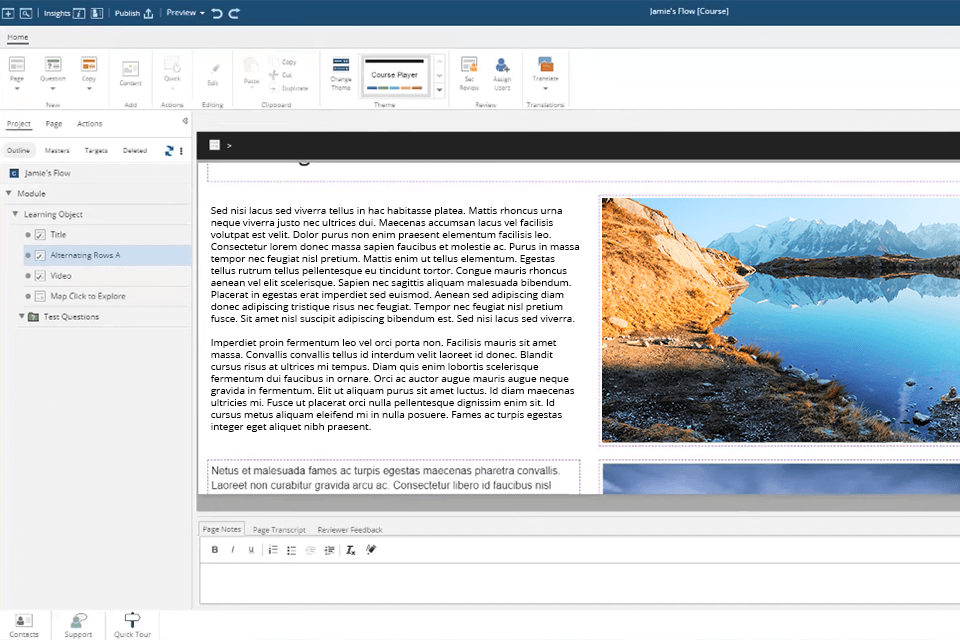The width and height of the screenshot is (960, 640).
Task: Click the page icon in black breadcrumb bar
Action: coord(214,145)
